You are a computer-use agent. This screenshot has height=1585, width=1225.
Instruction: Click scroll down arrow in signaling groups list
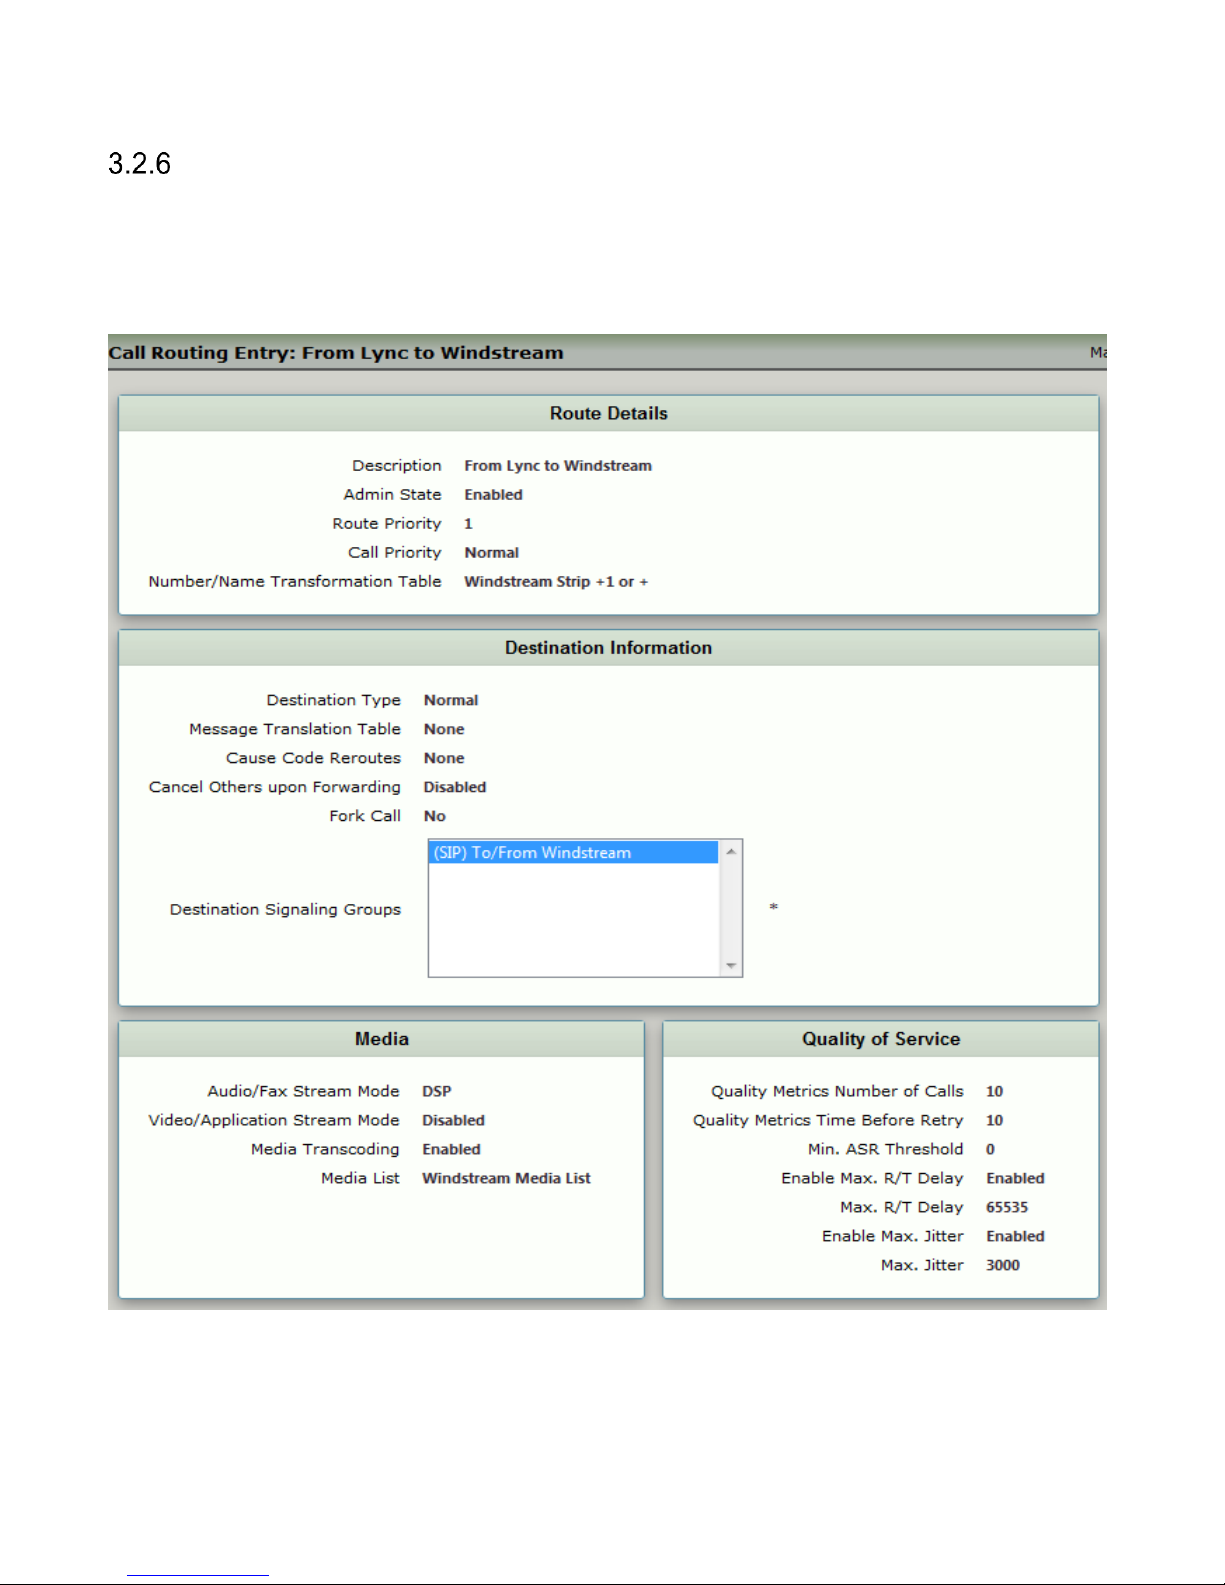pos(731,966)
